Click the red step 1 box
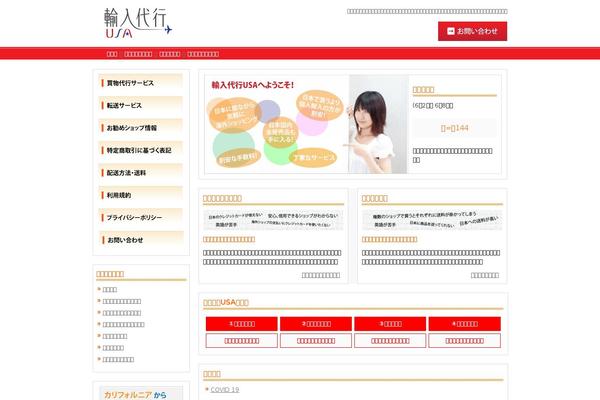Screen dimensions: 600x400 (x=241, y=324)
